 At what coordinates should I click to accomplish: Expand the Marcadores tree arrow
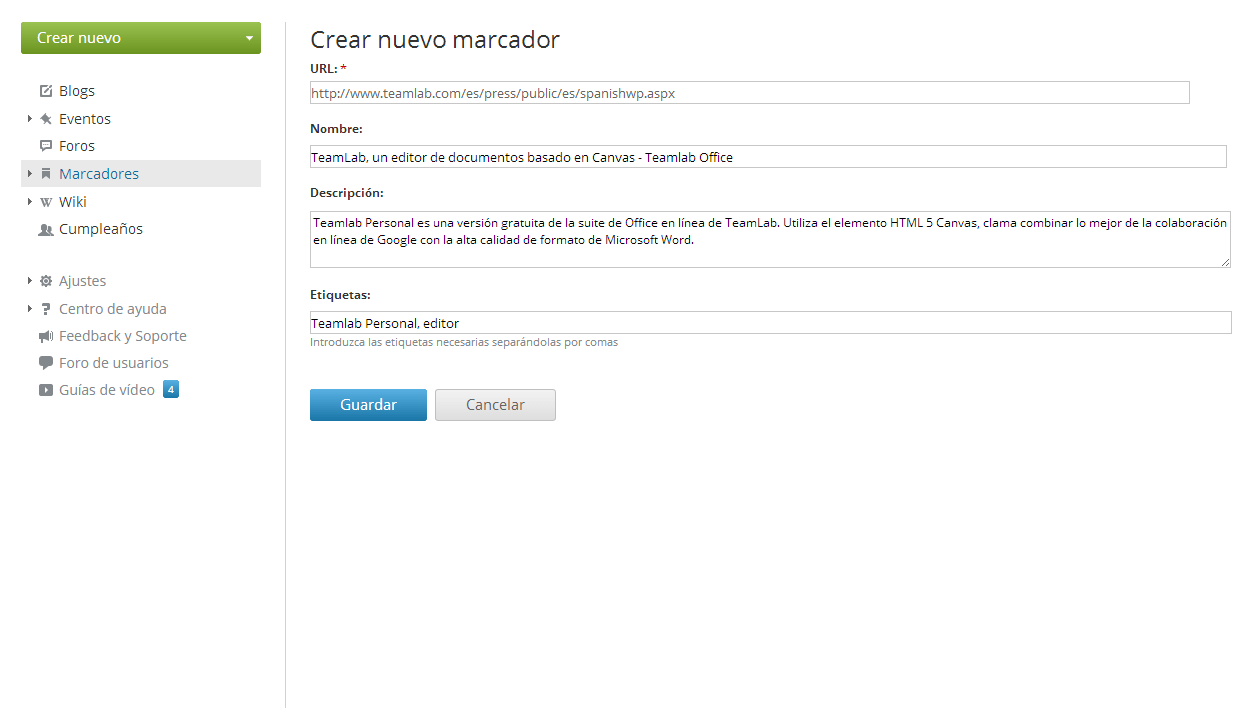coord(30,174)
